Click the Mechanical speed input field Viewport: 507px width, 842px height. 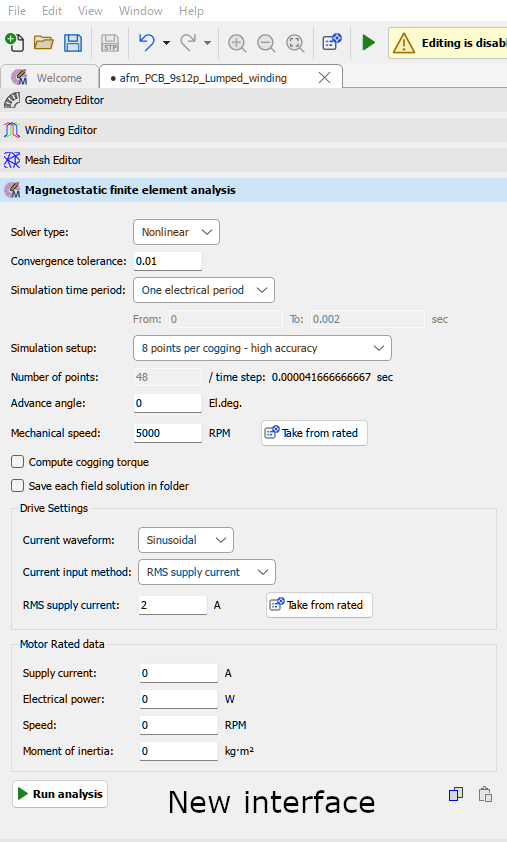point(168,433)
